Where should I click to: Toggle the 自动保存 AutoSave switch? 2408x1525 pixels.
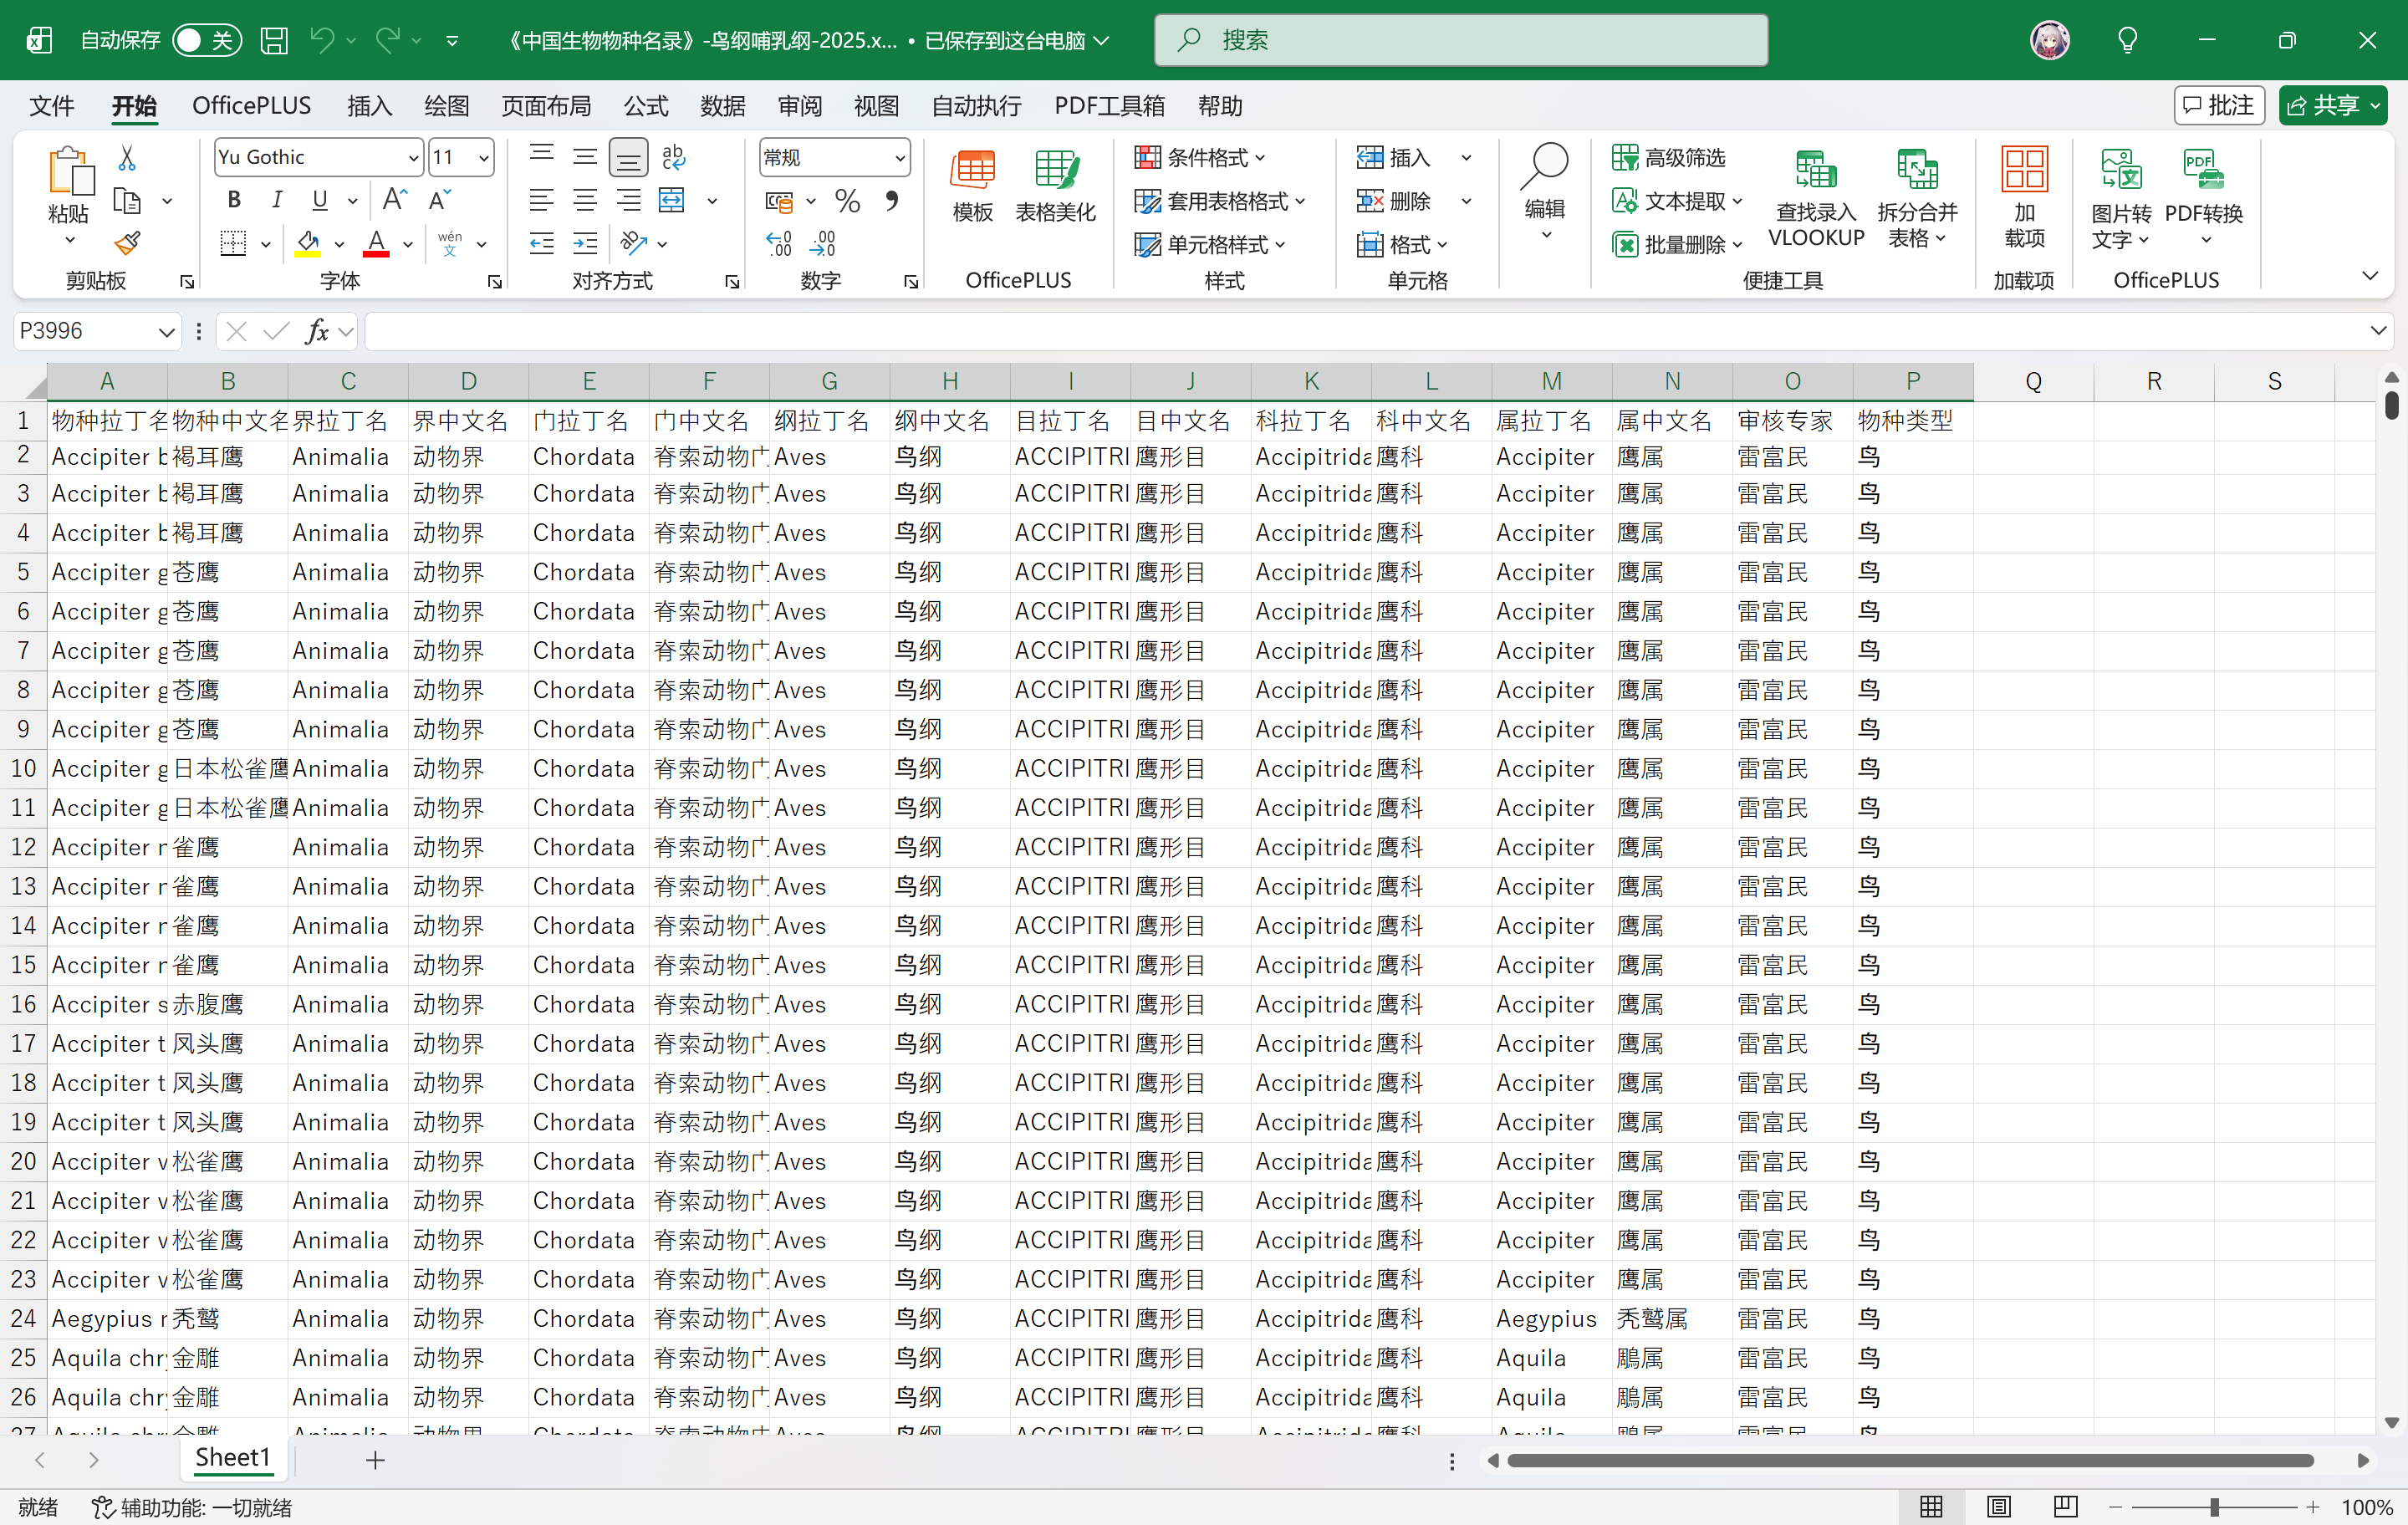coord(206,40)
